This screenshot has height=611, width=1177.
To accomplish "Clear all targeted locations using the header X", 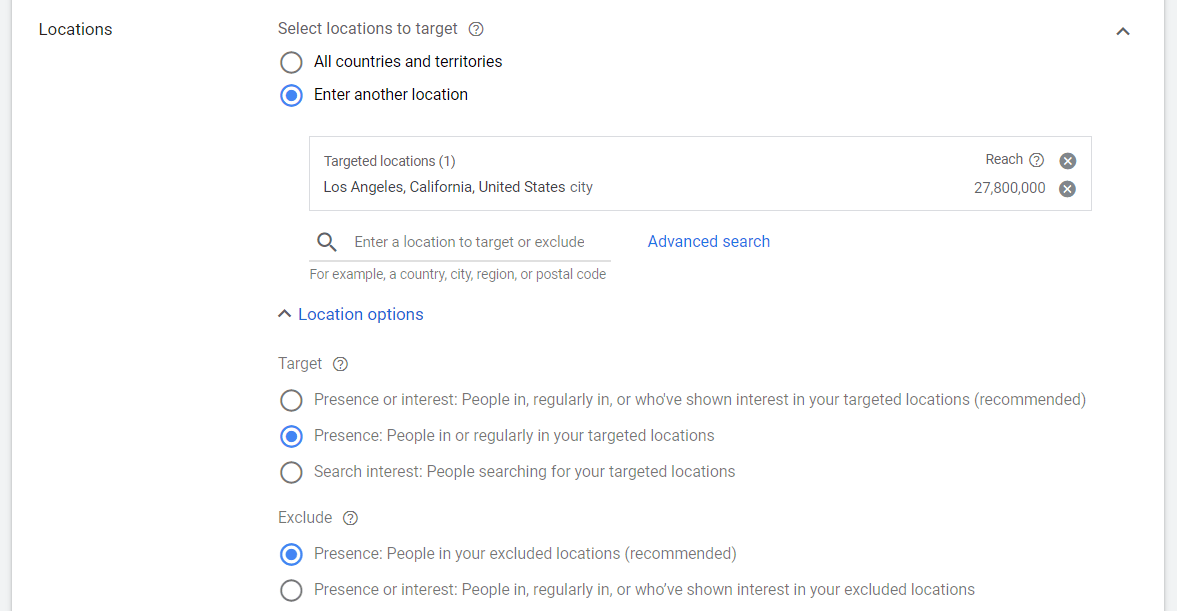I will pos(1066,159).
